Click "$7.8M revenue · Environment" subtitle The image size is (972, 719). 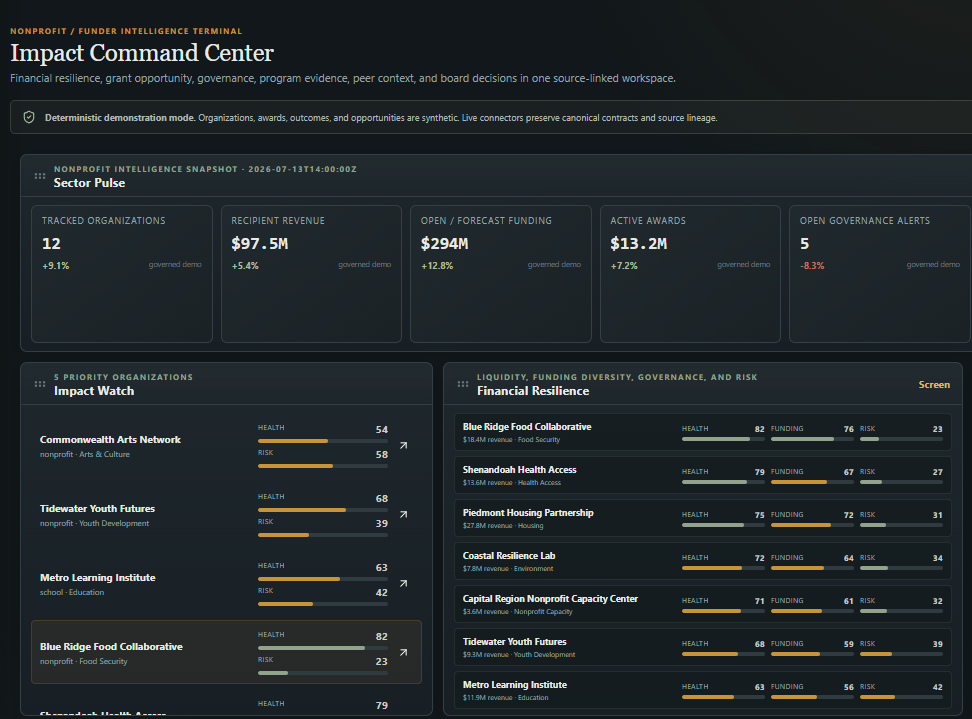click(508, 568)
